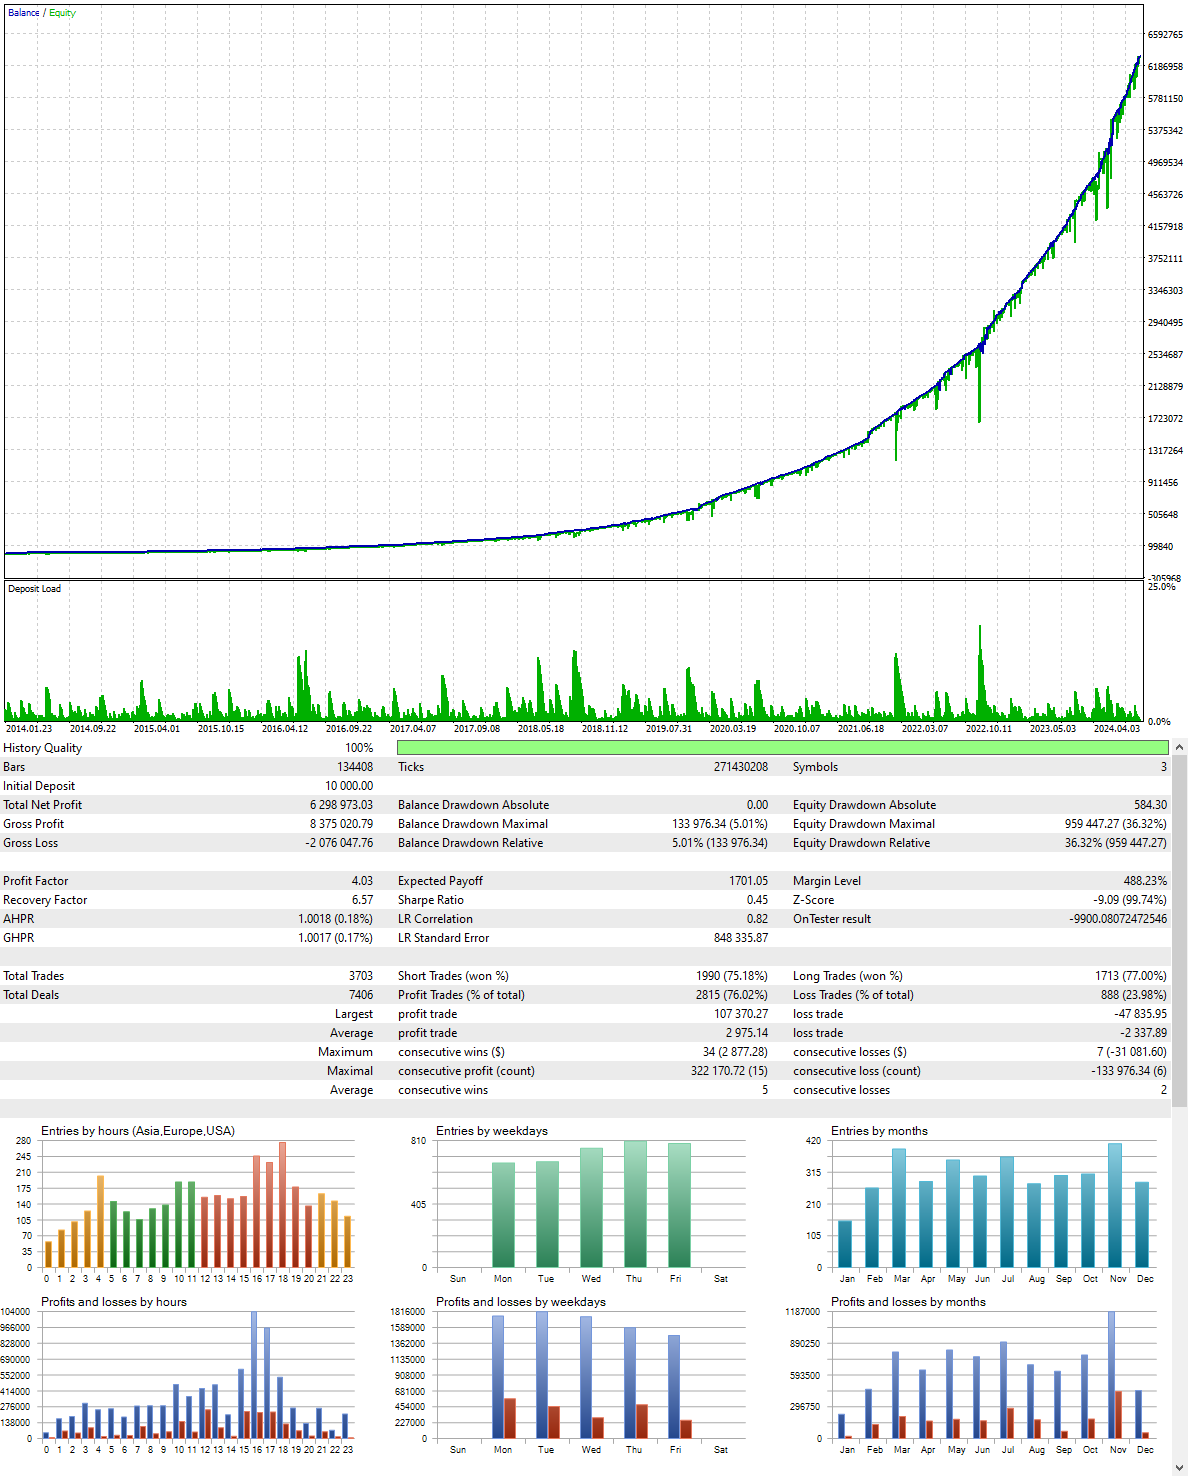Click the 2014.01.23 date on equity chart axis
Viewport: 1188px width, 1476px height.
click(x=29, y=729)
